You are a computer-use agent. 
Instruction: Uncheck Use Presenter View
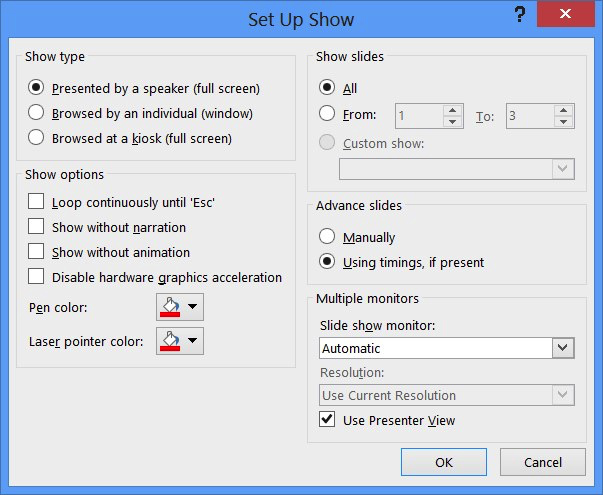[x=327, y=420]
